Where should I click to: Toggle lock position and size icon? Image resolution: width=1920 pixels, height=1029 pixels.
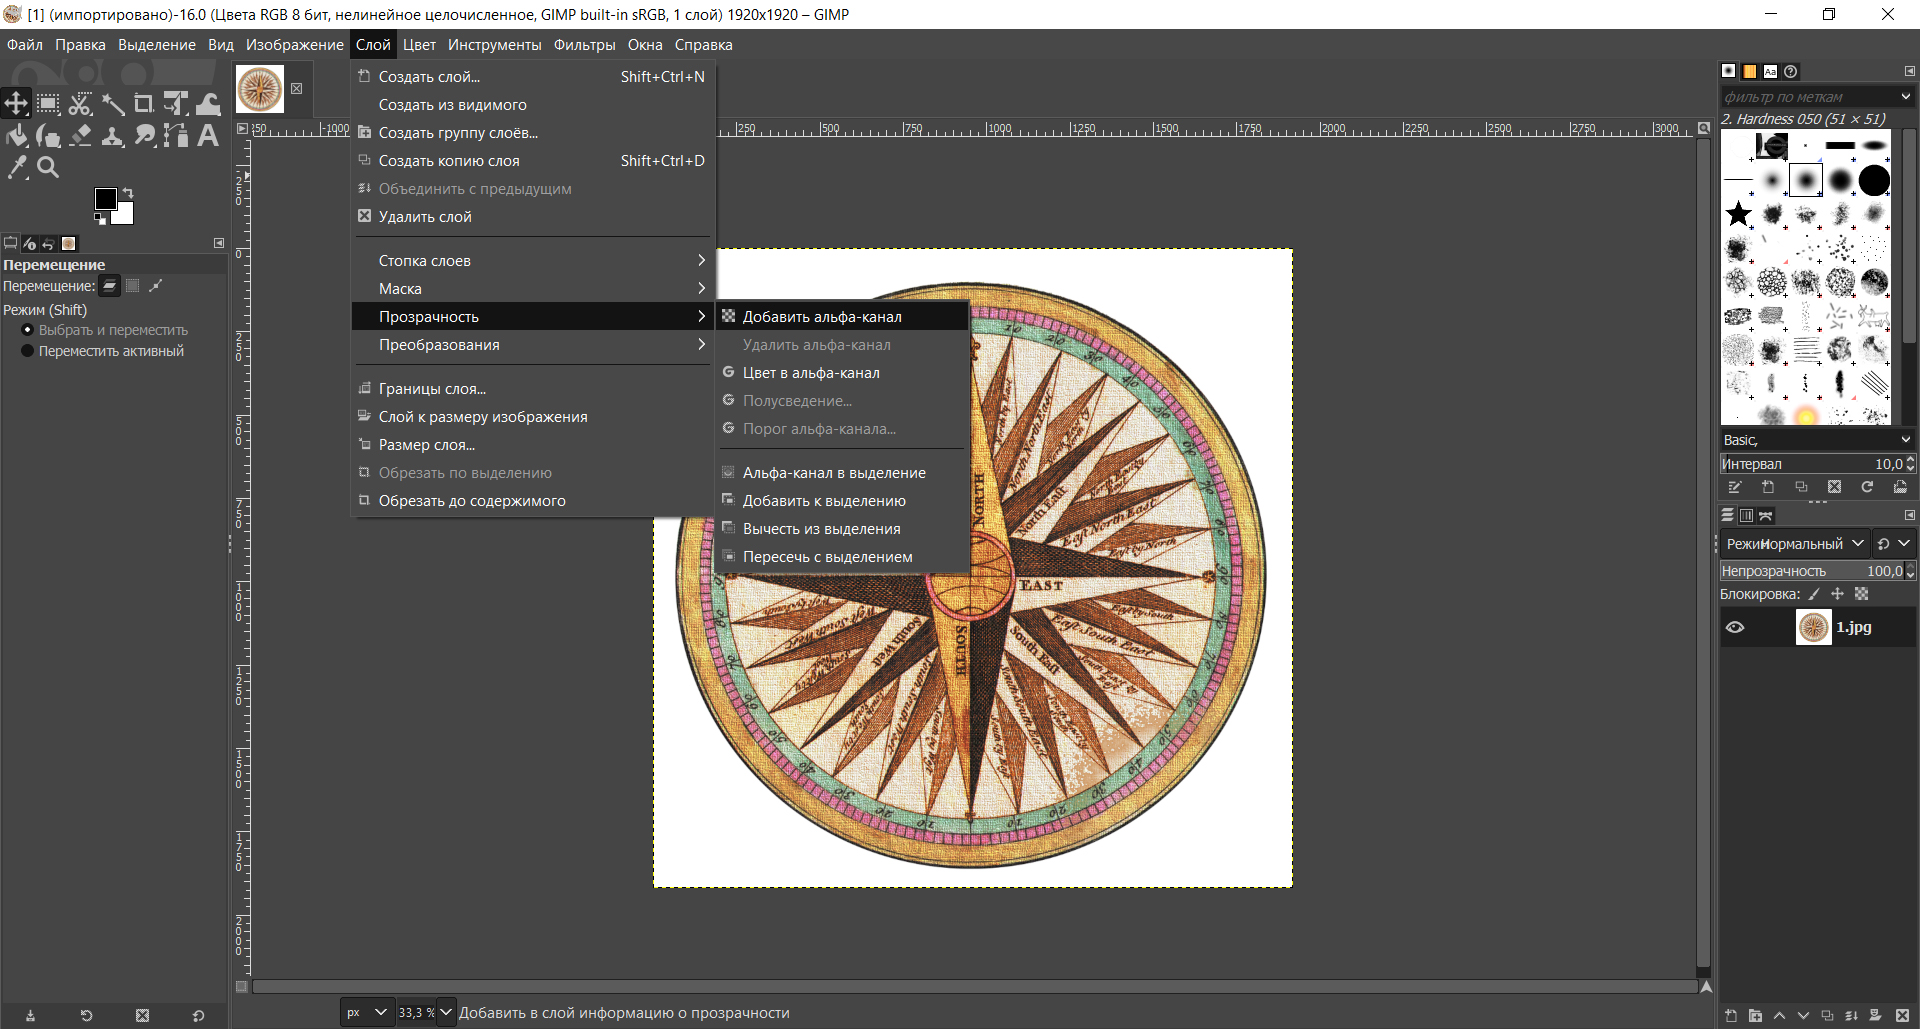1837,594
